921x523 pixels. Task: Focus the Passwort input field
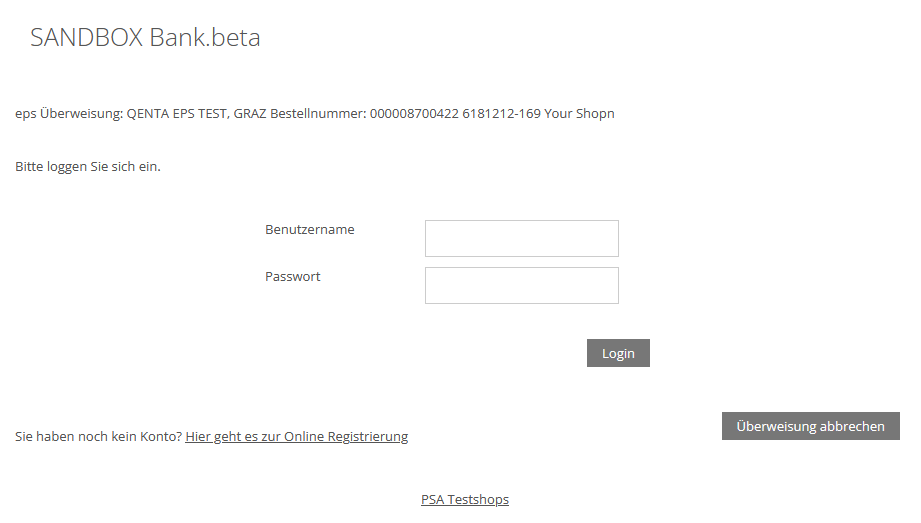522,286
